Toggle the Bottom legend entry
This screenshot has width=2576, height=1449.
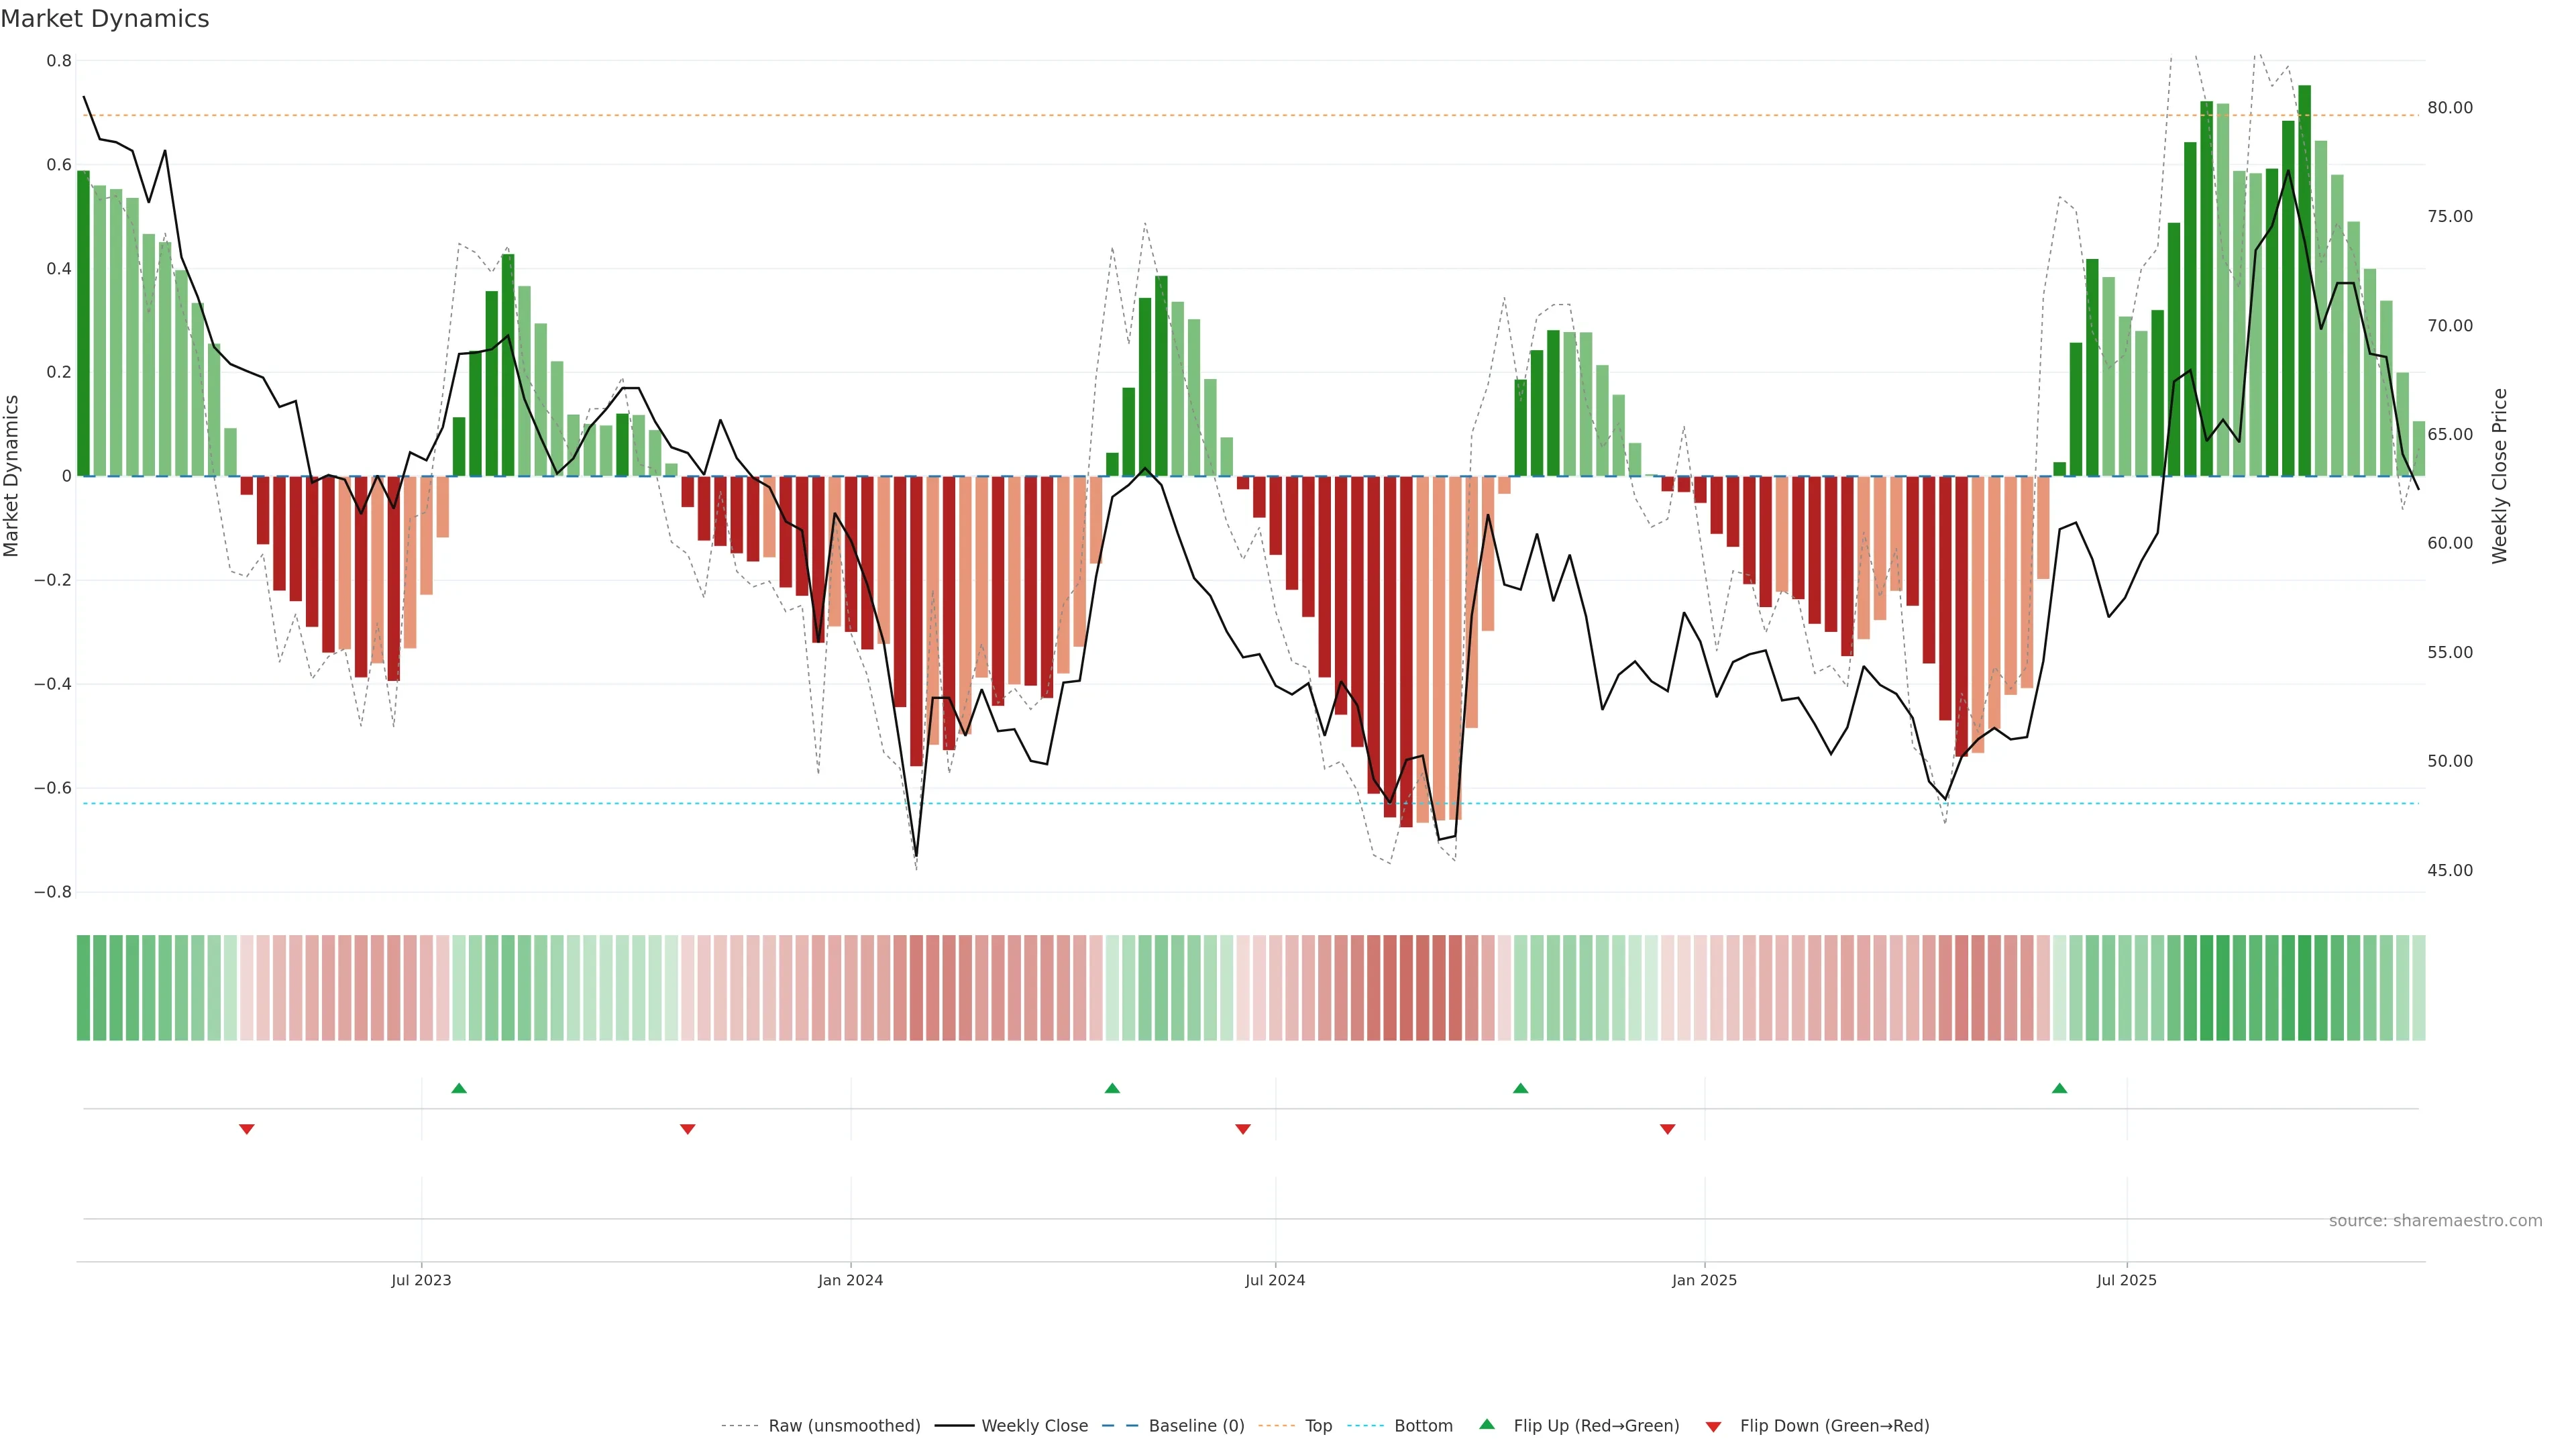(x=1423, y=1426)
